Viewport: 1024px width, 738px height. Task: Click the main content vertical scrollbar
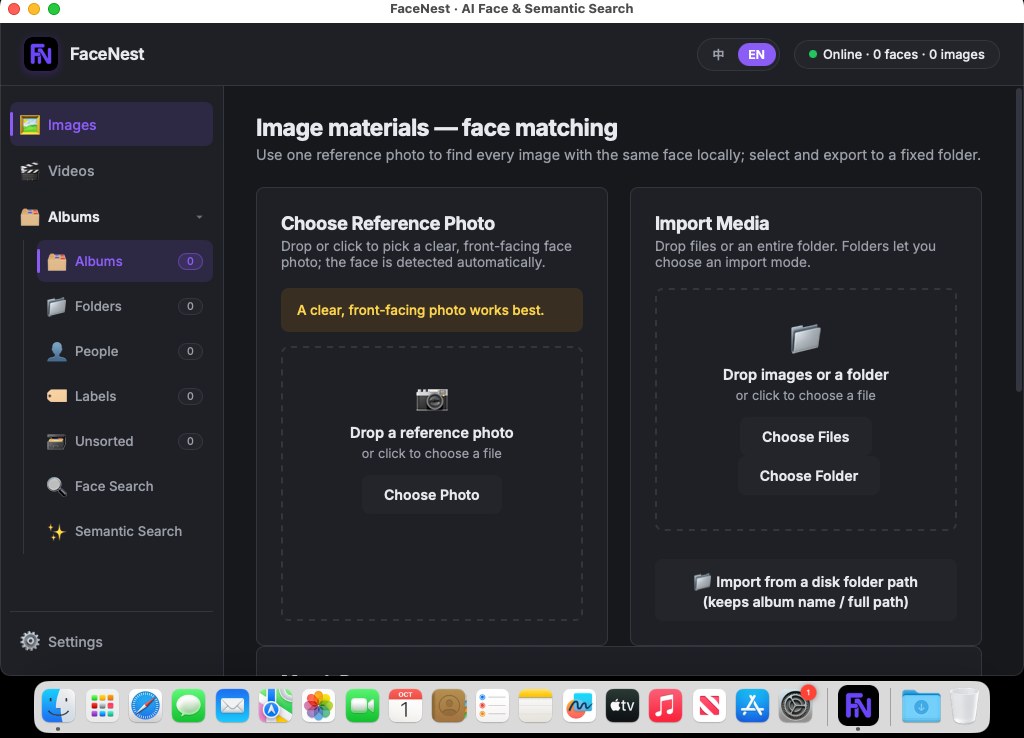coord(1019,242)
